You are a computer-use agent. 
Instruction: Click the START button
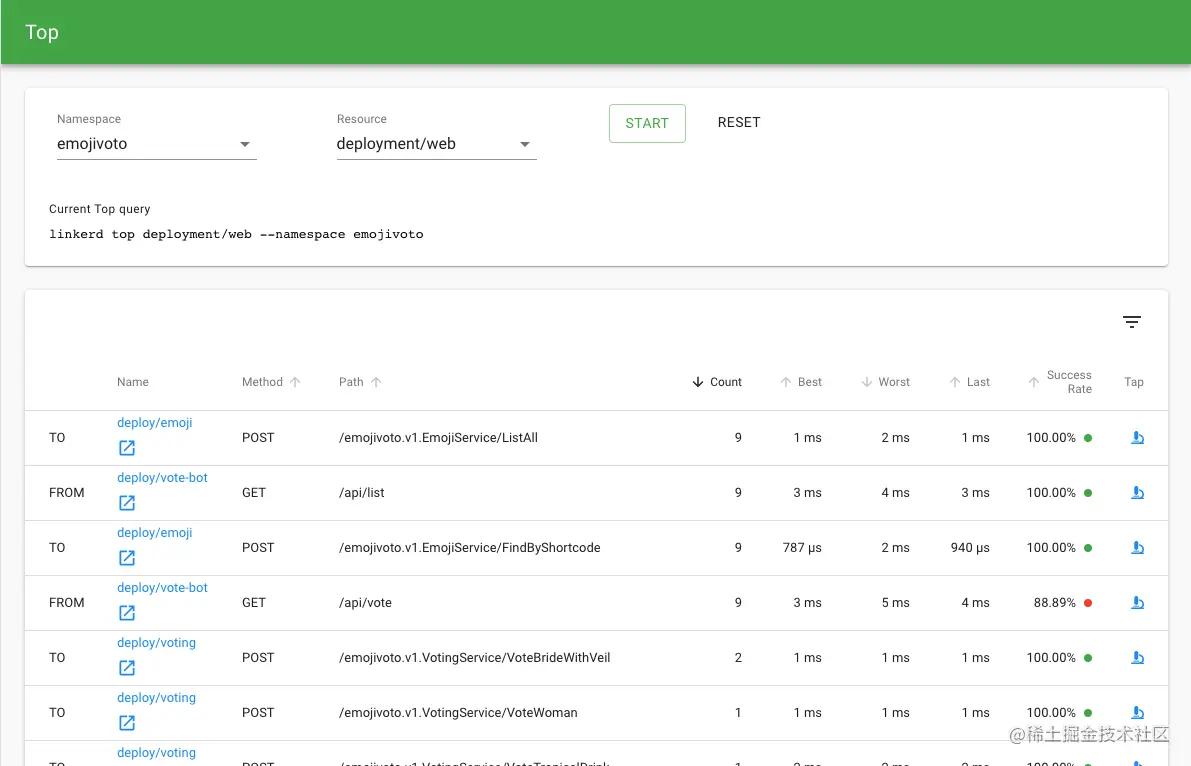(647, 123)
